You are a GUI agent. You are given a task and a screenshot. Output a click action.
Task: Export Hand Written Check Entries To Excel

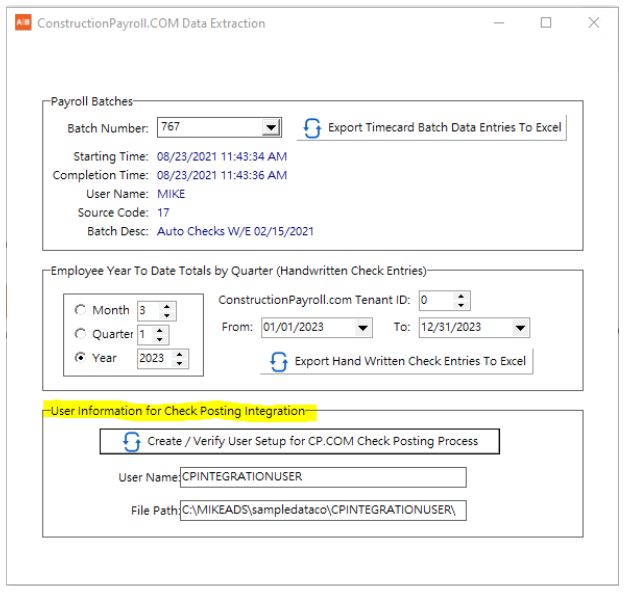point(397,361)
